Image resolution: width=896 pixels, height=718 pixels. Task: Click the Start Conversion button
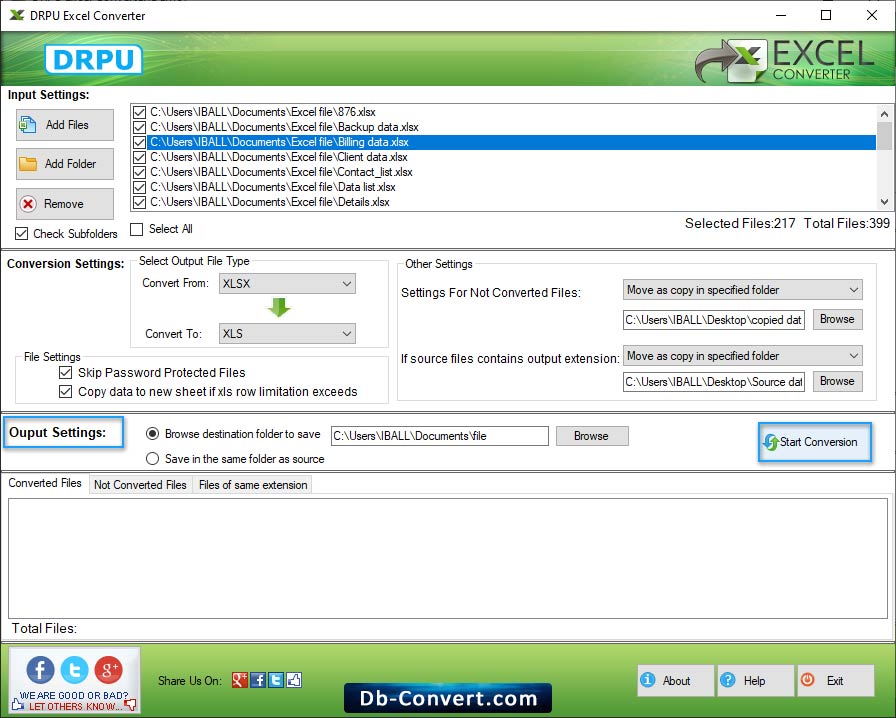coord(815,442)
